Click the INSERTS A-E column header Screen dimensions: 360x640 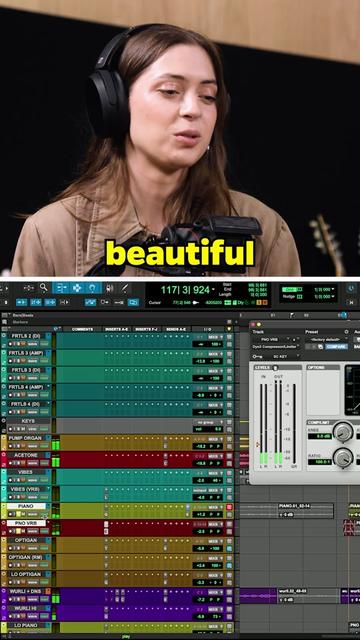[x=117, y=329]
